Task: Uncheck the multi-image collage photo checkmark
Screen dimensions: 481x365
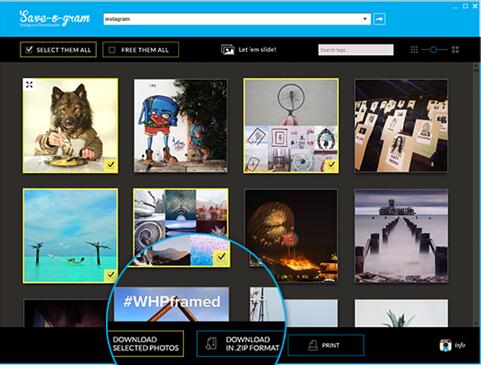Action: click(x=221, y=257)
